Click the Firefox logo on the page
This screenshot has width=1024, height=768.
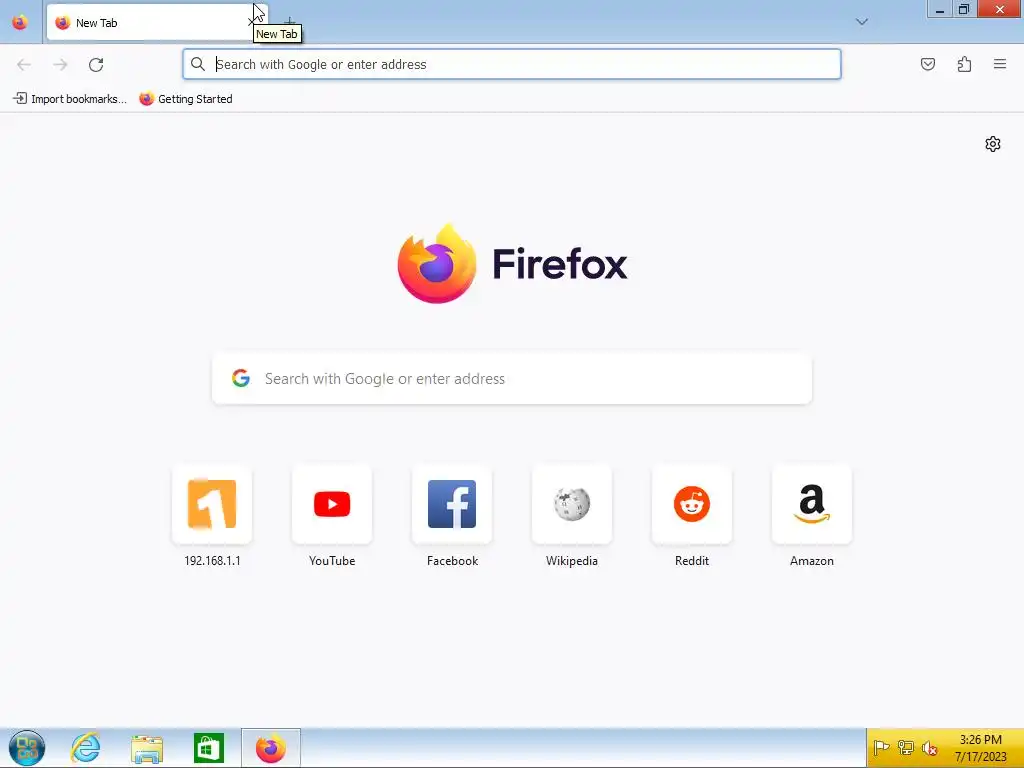coord(513,264)
